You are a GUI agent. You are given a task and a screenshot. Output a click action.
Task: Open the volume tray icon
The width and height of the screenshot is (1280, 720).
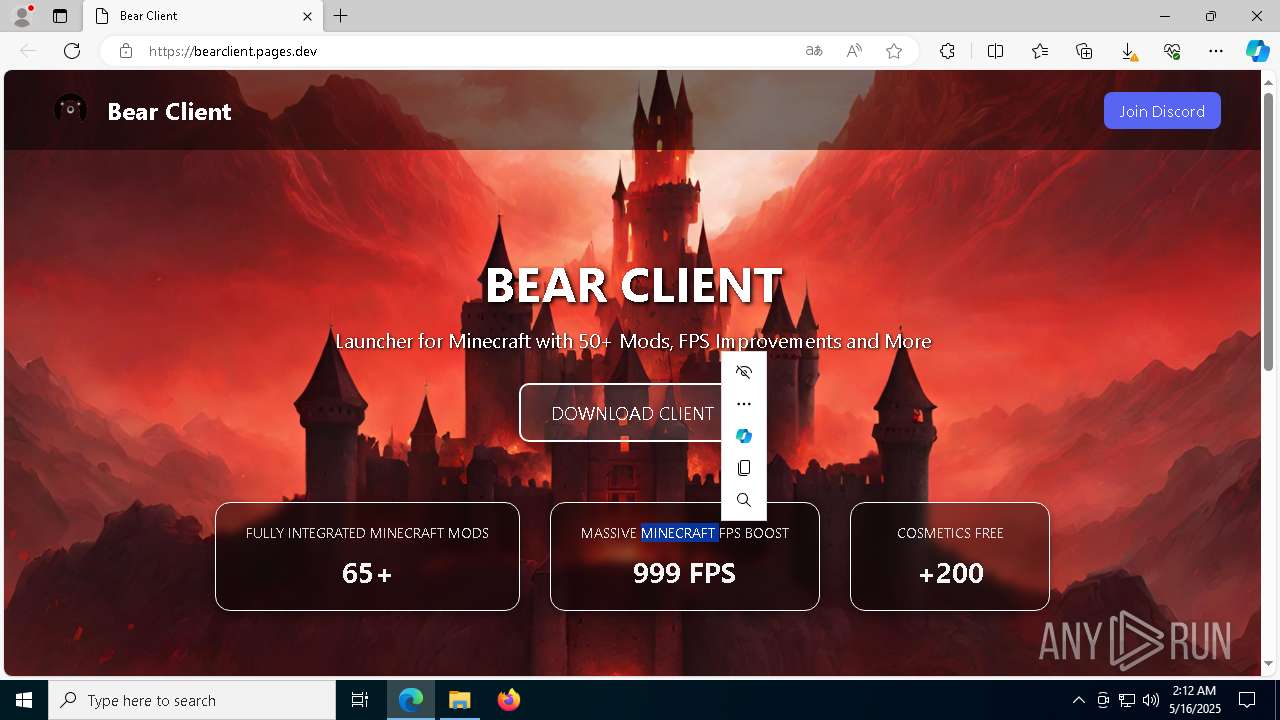click(x=1151, y=700)
